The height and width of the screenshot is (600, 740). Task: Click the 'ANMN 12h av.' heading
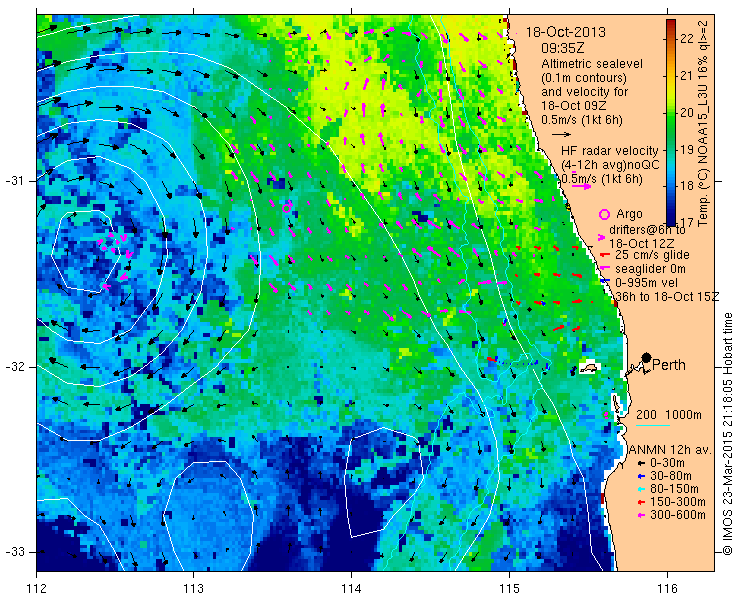(671, 450)
